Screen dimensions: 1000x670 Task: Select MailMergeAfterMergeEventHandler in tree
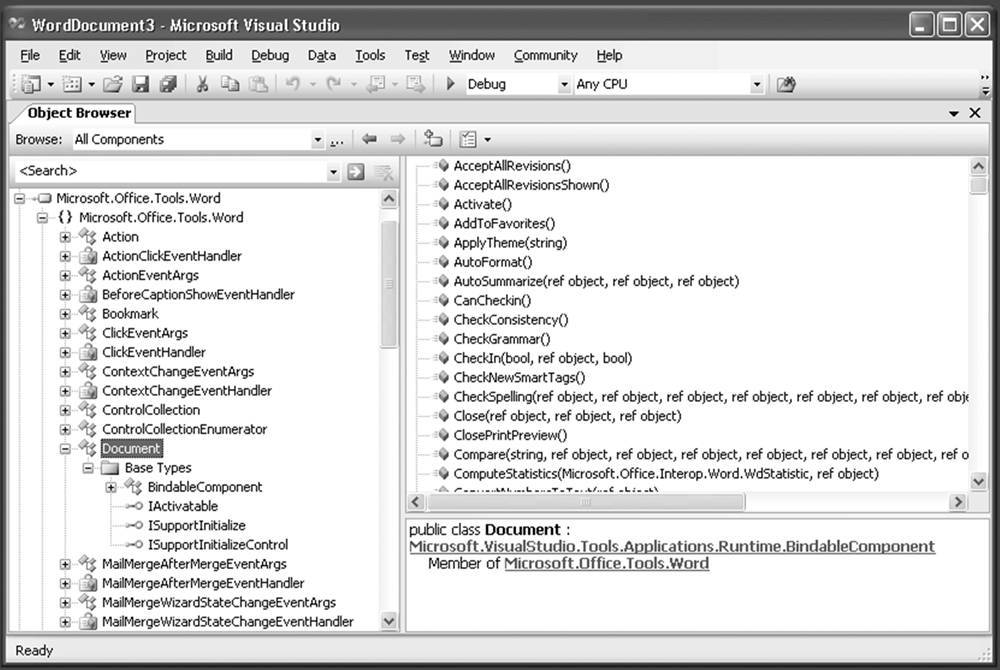pyautogui.click(x=203, y=583)
